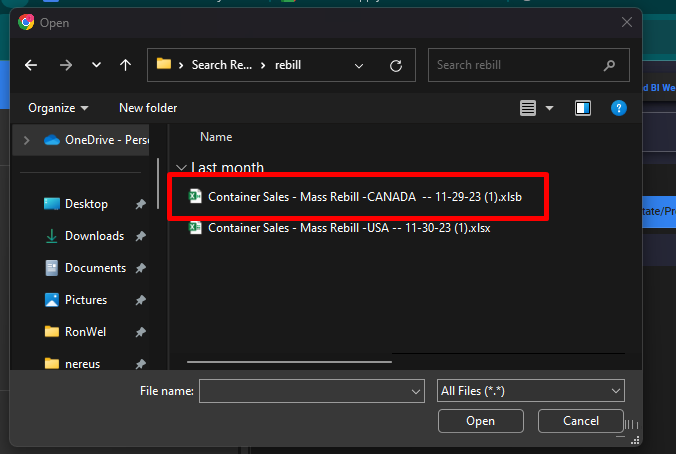Open the Help question mark icon
This screenshot has height=454, width=676.
point(618,107)
